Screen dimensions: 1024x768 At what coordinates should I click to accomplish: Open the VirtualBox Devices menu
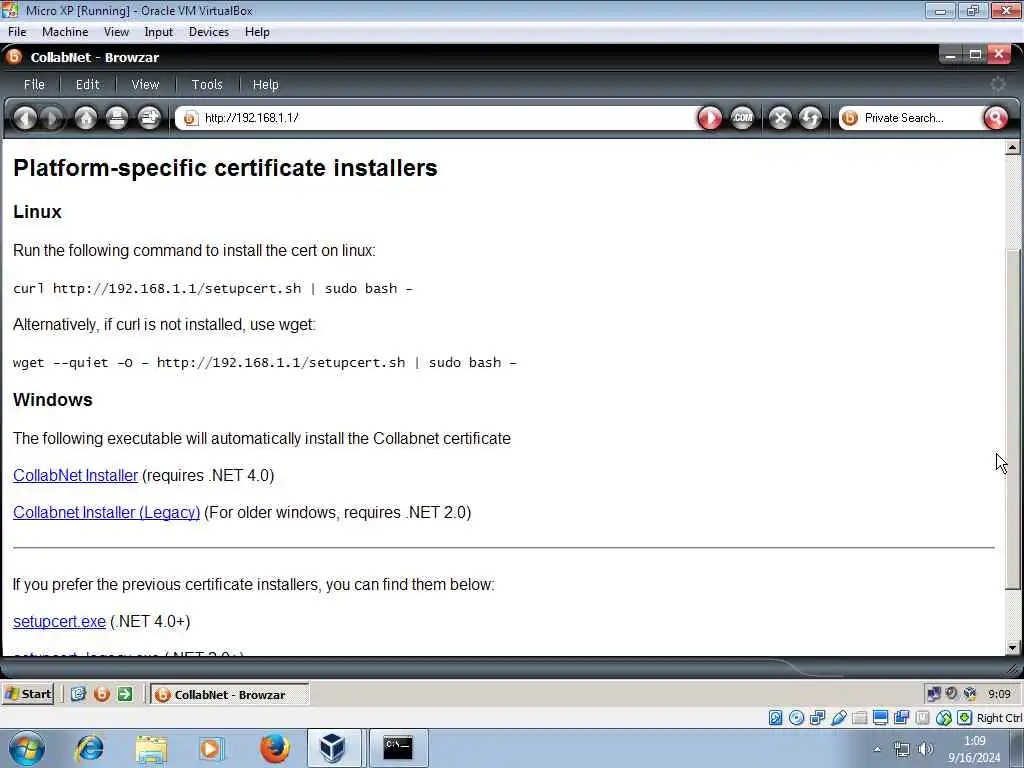pos(209,32)
